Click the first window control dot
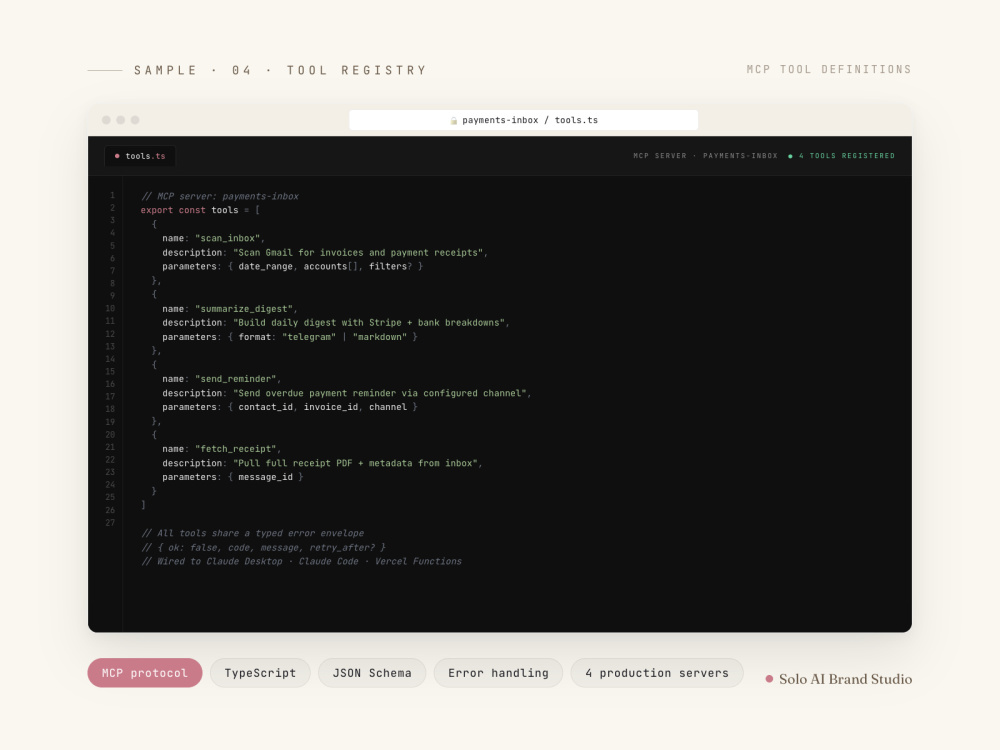The width and height of the screenshot is (1000, 750). tap(106, 120)
